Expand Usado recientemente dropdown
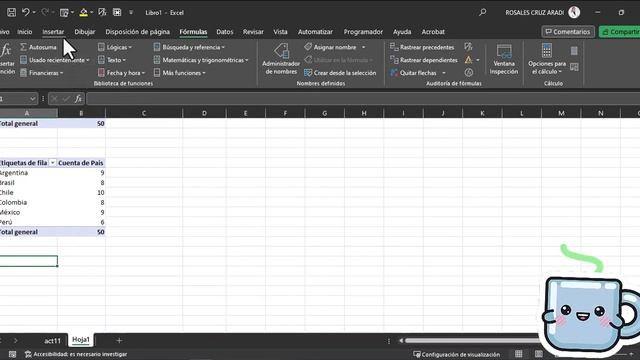The height and width of the screenshot is (360, 640). (x=55, y=60)
